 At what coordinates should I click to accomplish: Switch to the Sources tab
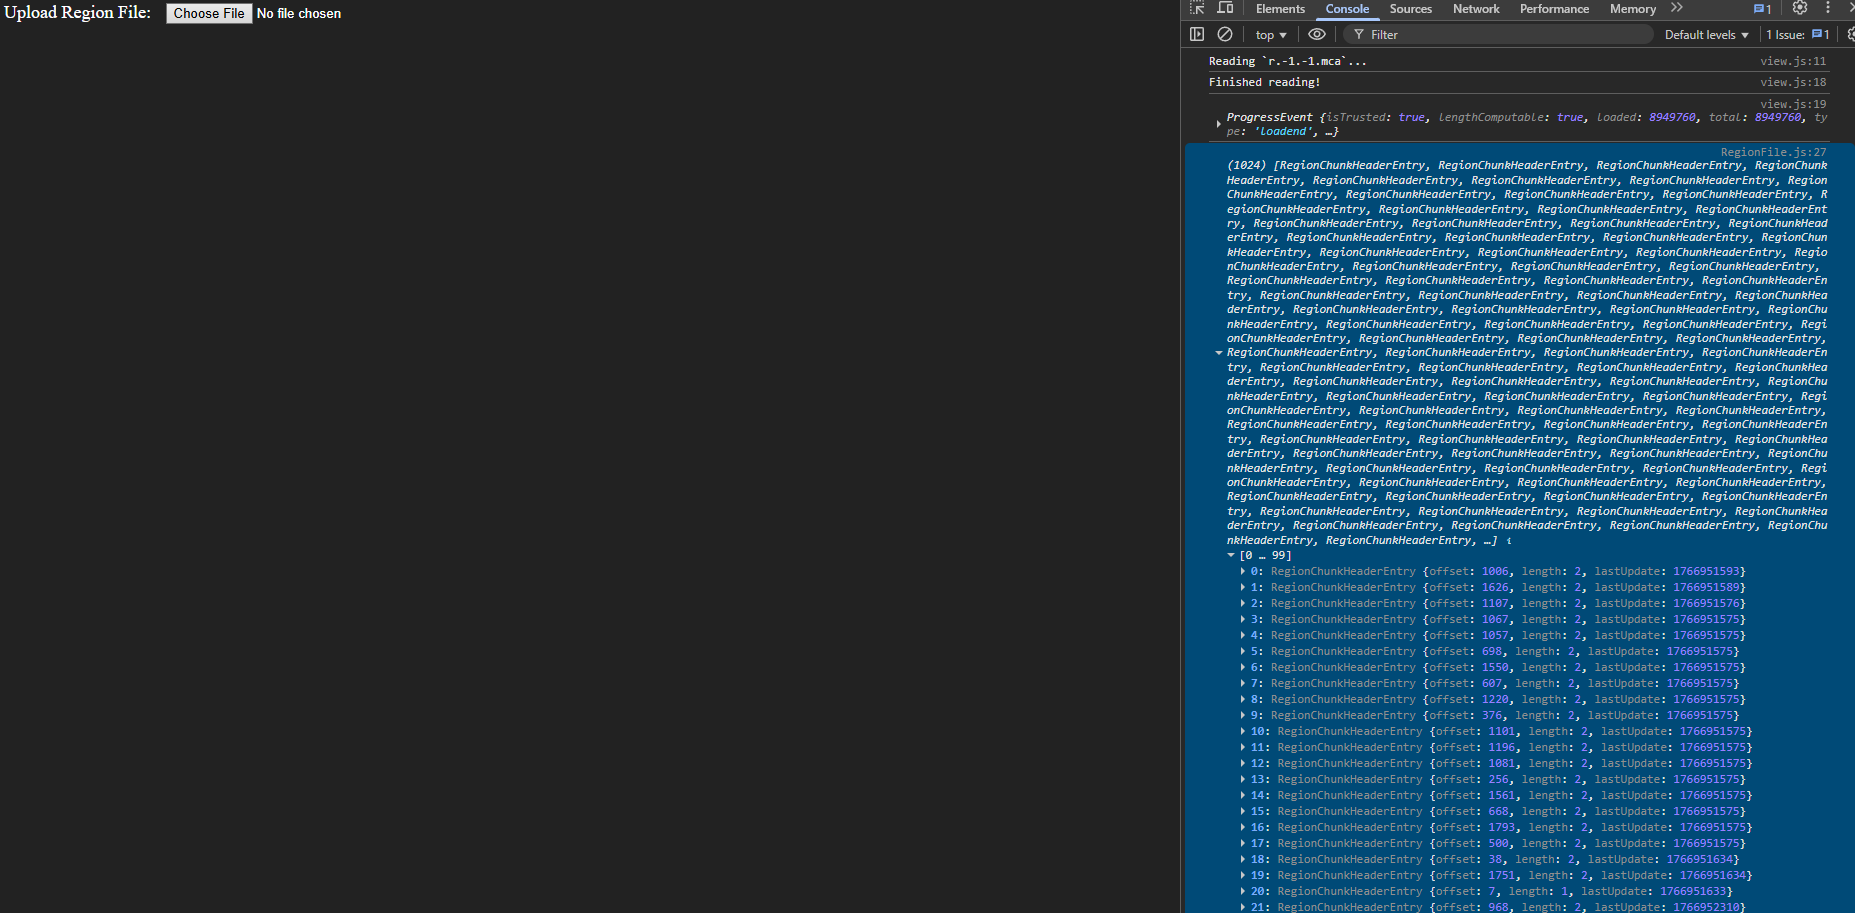pos(1410,9)
